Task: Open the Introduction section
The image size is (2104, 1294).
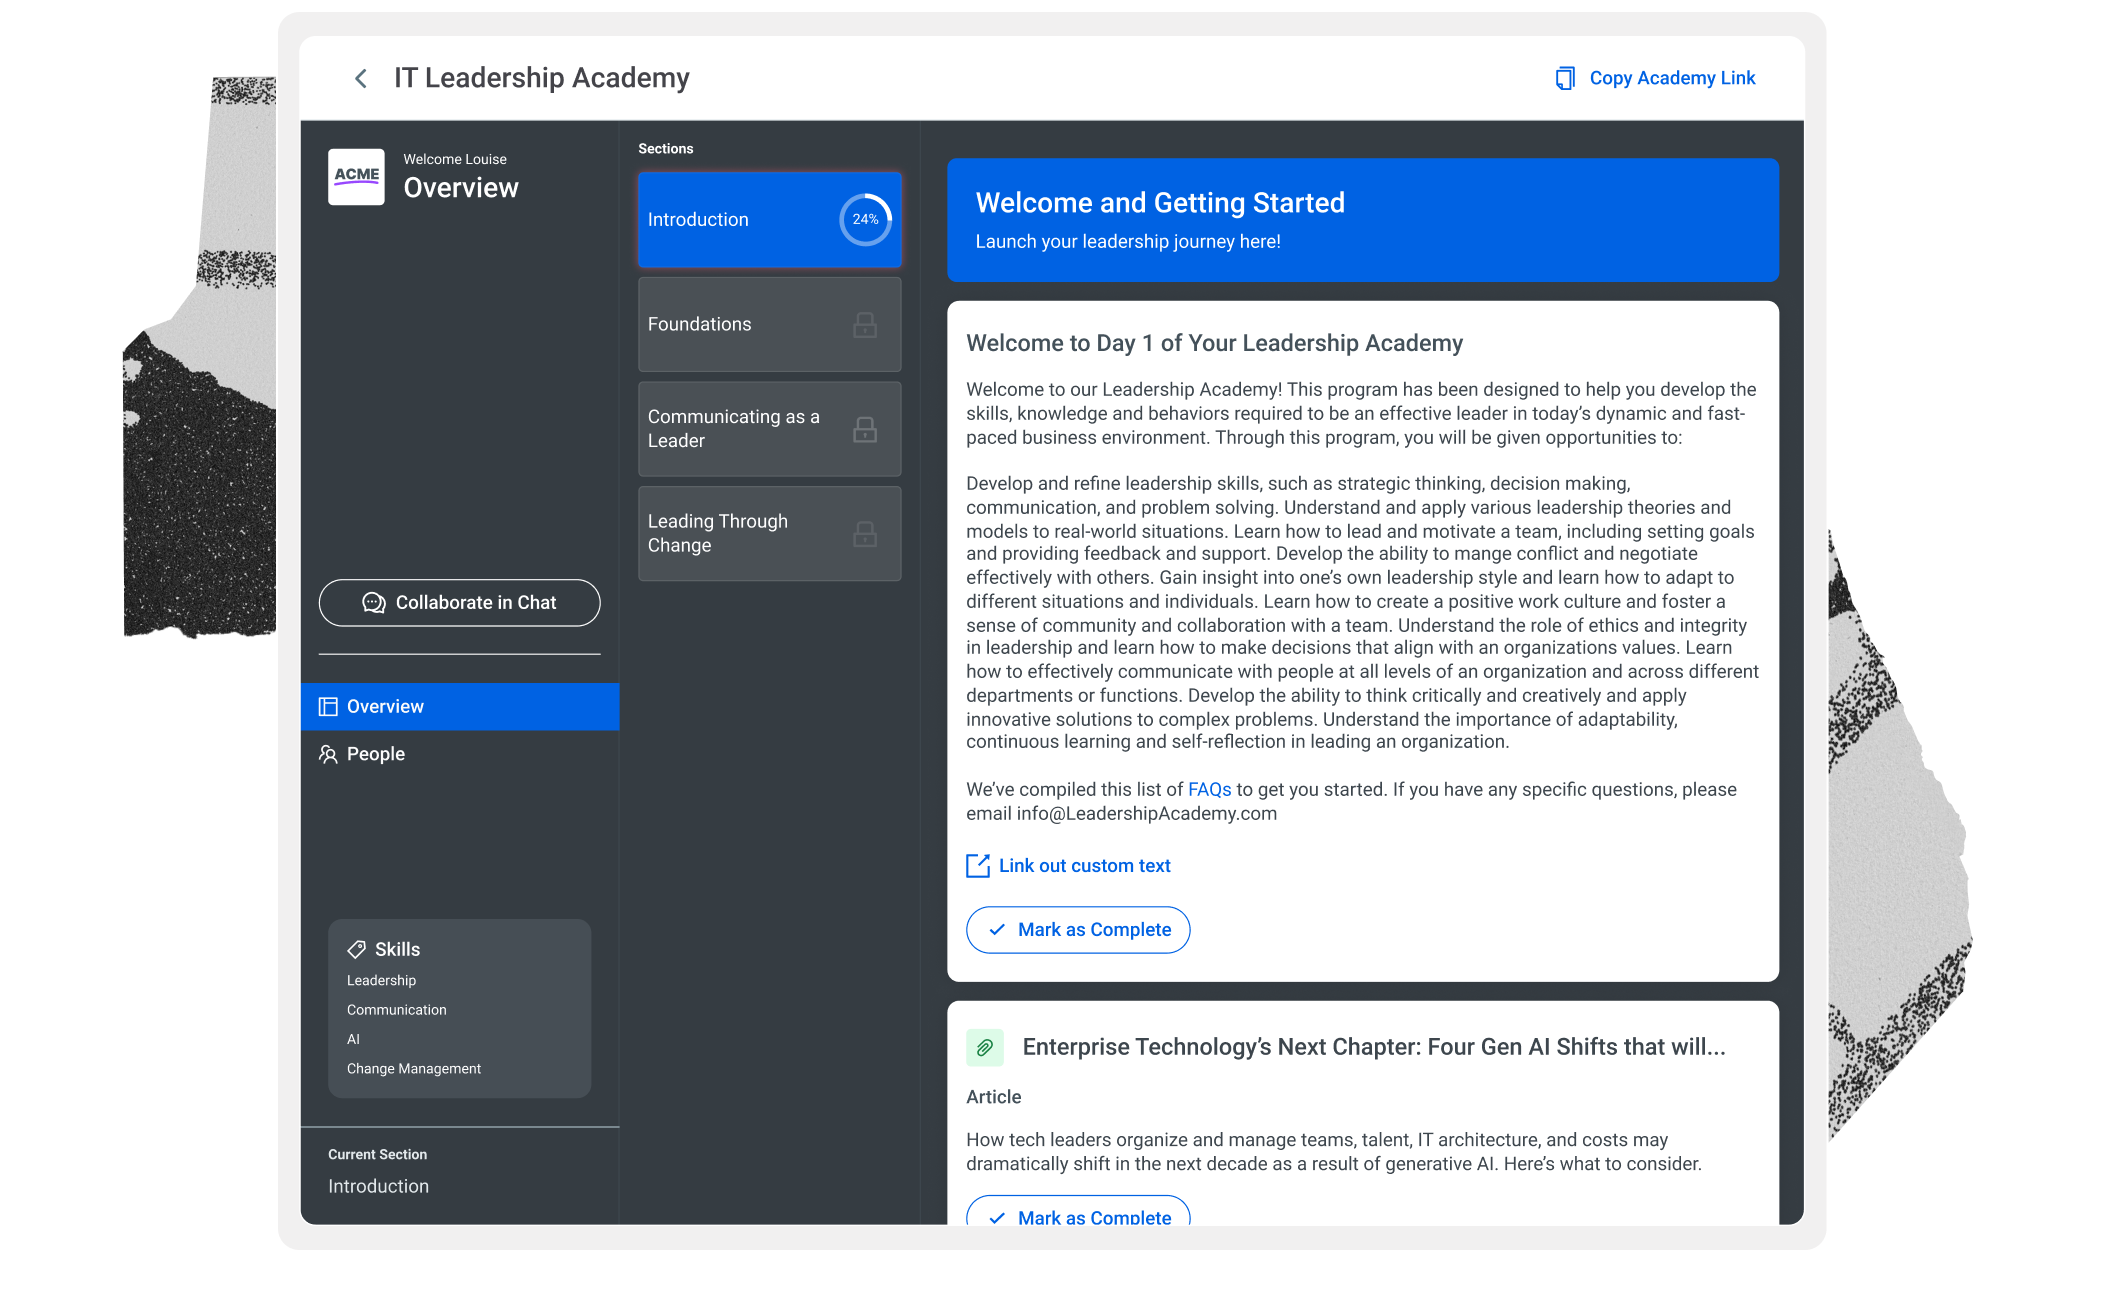Action: pyautogui.click(x=769, y=220)
